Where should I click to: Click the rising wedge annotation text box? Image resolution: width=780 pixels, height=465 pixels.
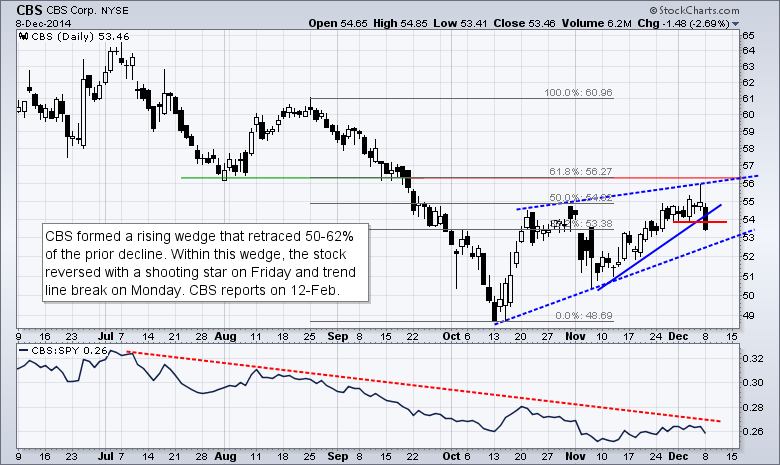(x=205, y=263)
